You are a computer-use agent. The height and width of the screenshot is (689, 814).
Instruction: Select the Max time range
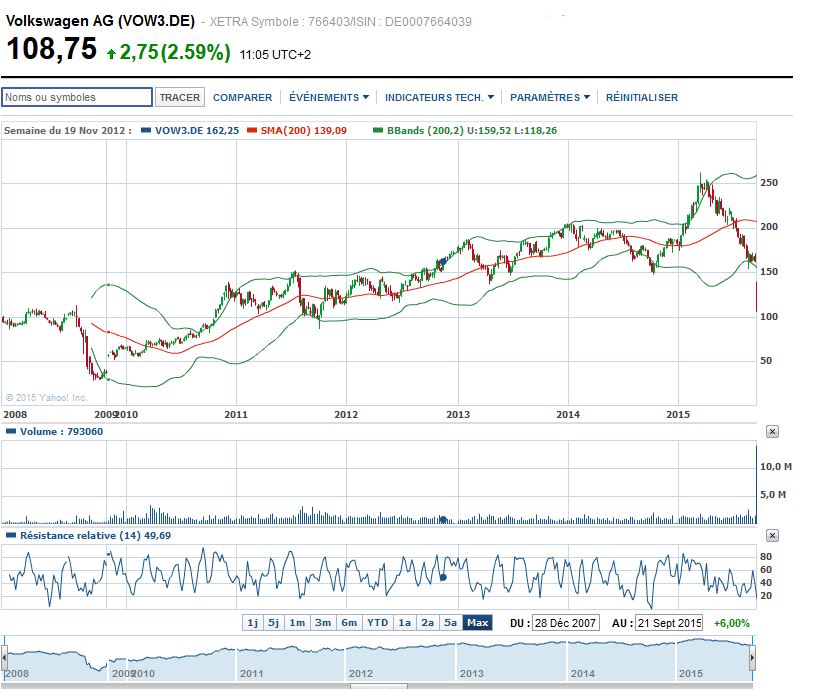pyautogui.click(x=478, y=623)
